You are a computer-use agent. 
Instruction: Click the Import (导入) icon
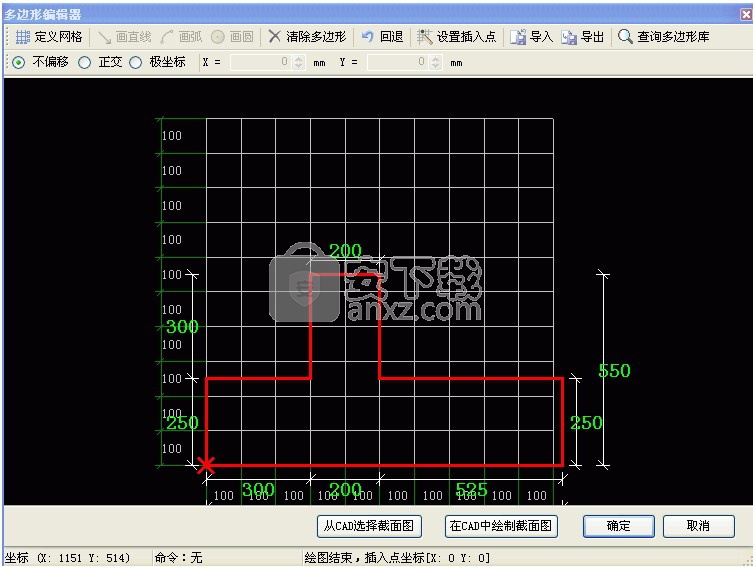[518, 37]
